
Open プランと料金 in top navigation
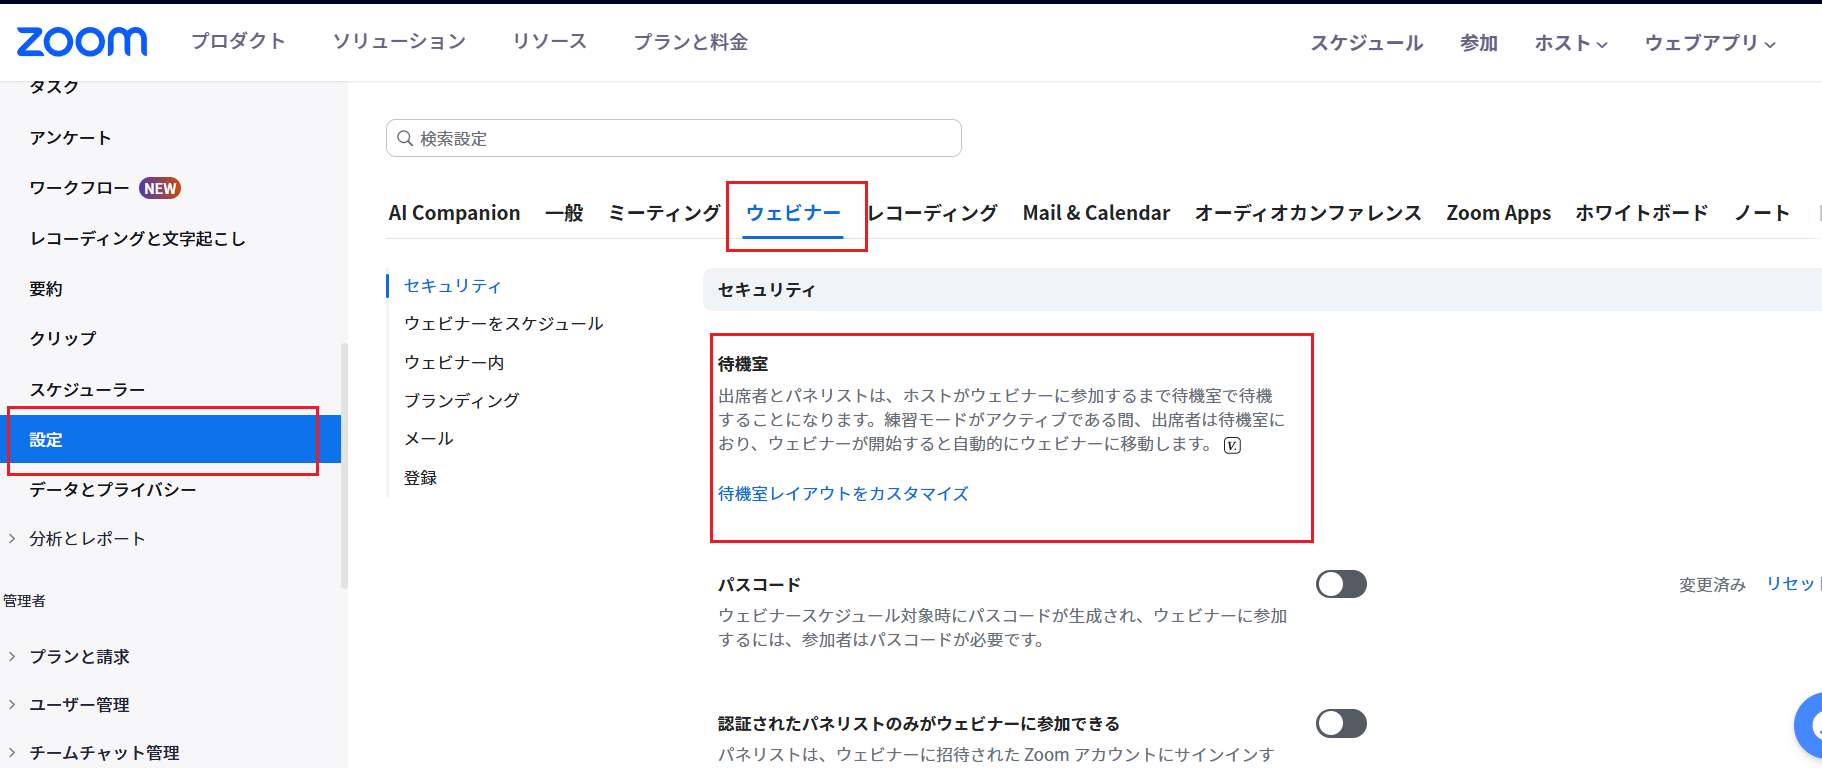pos(690,42)
